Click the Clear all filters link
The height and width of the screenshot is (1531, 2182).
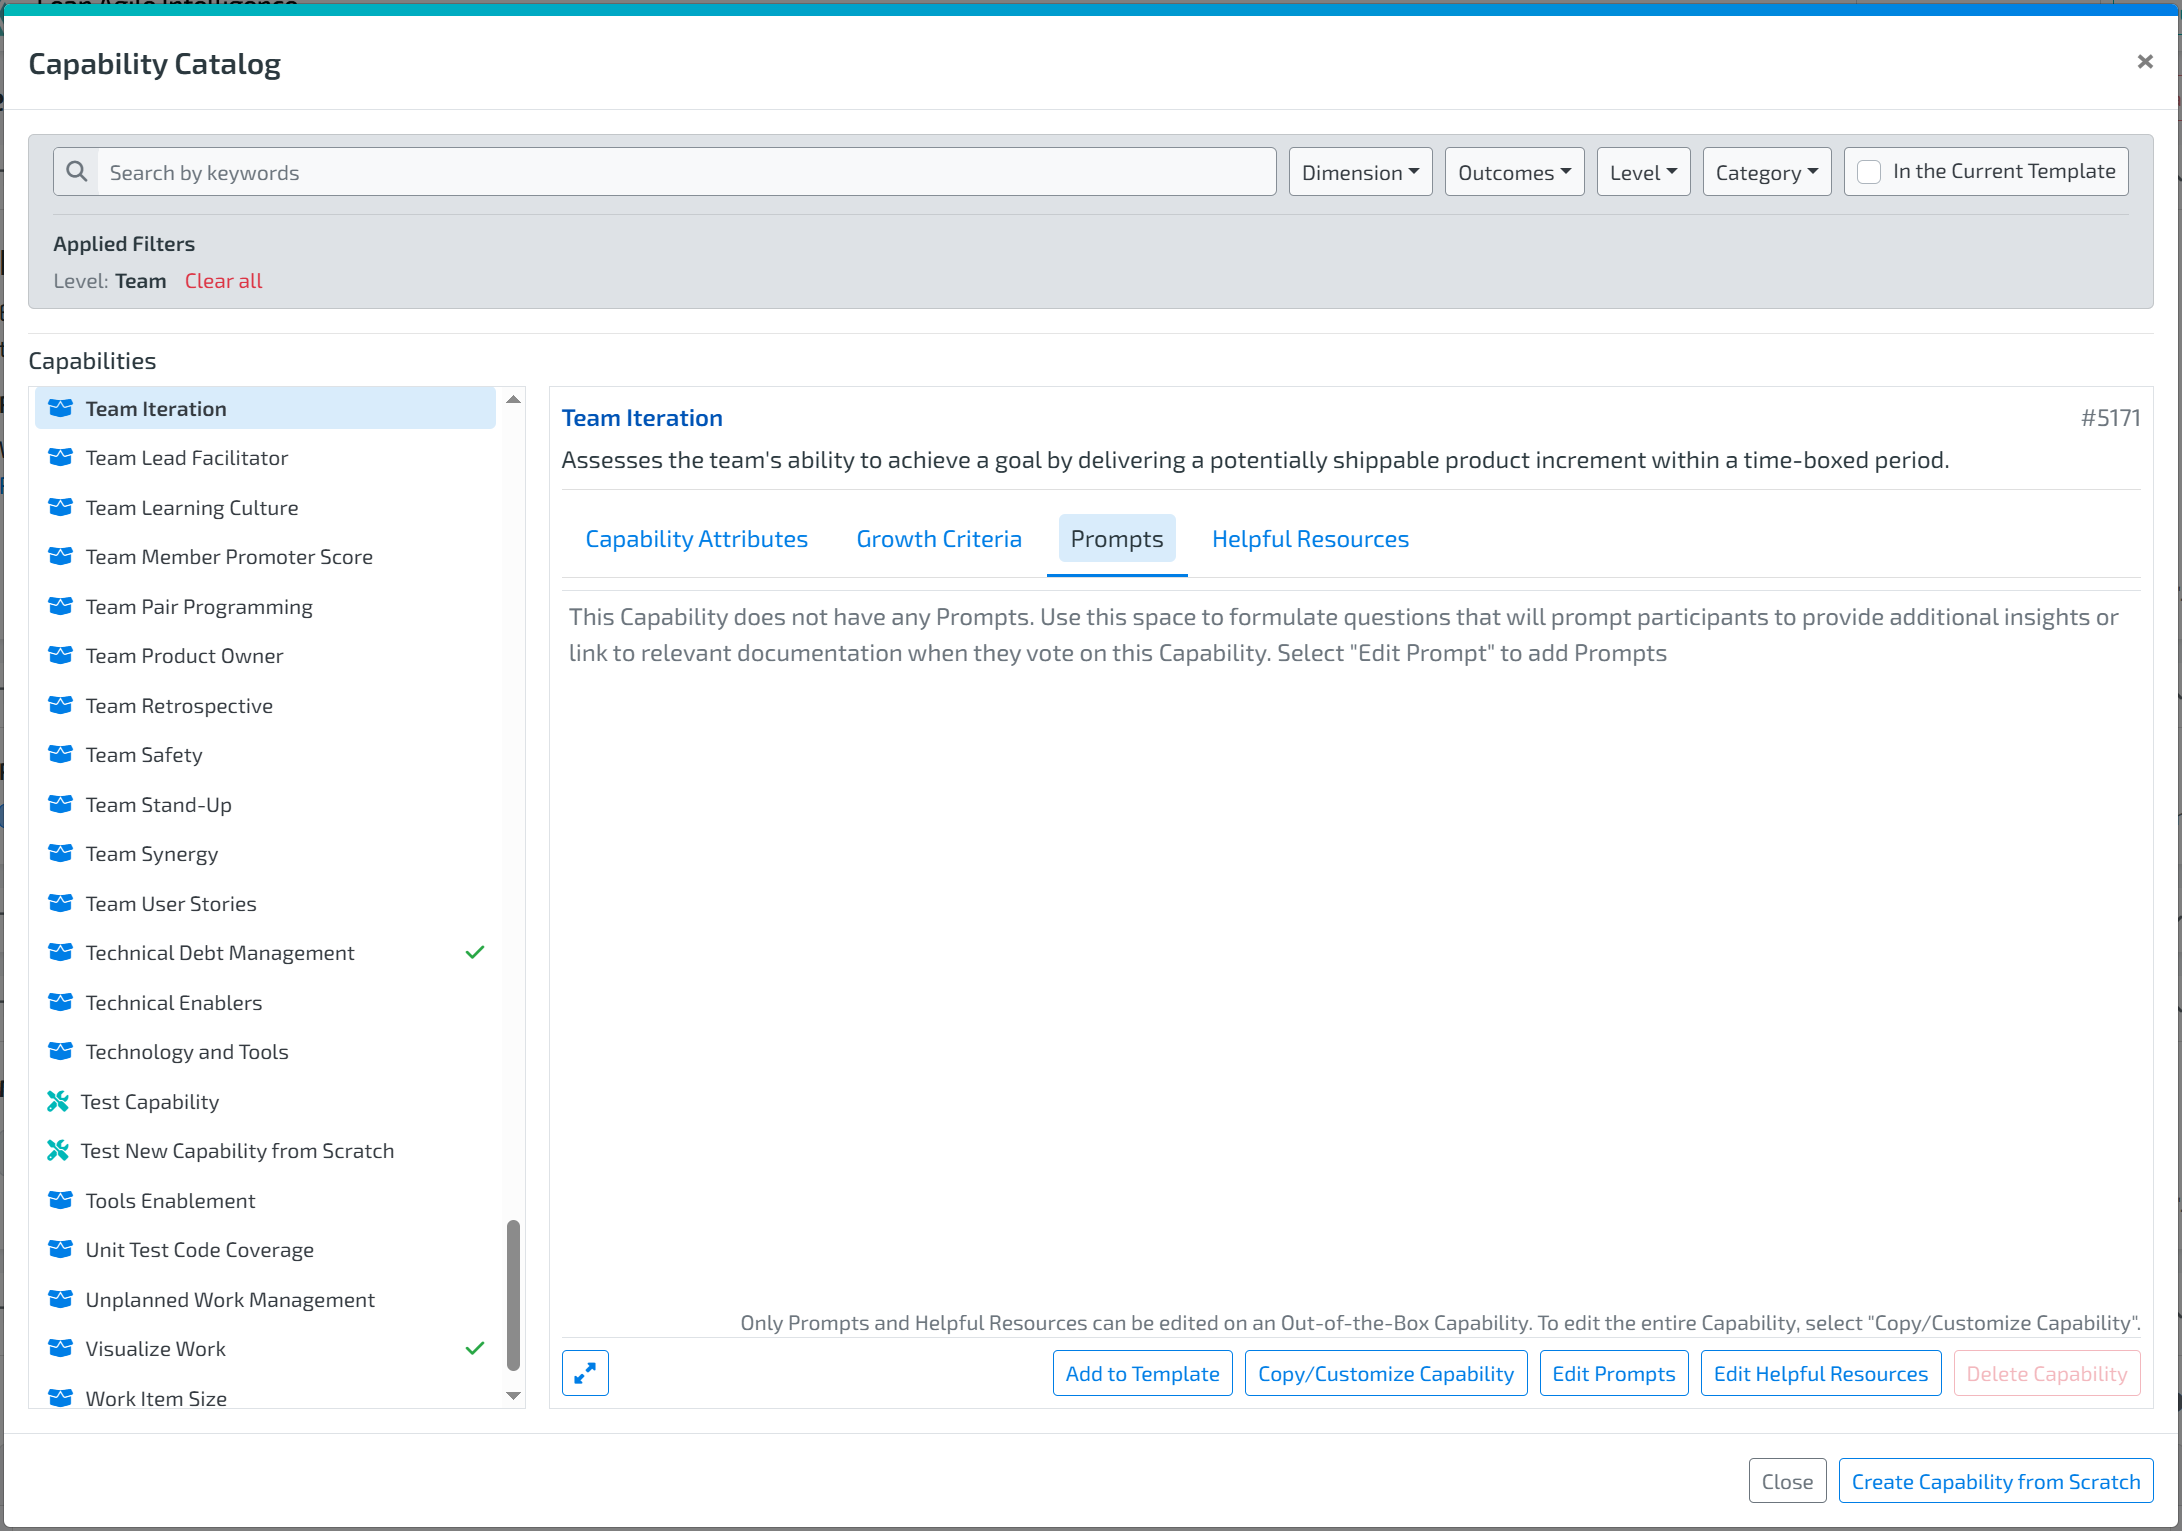[223, 281]
